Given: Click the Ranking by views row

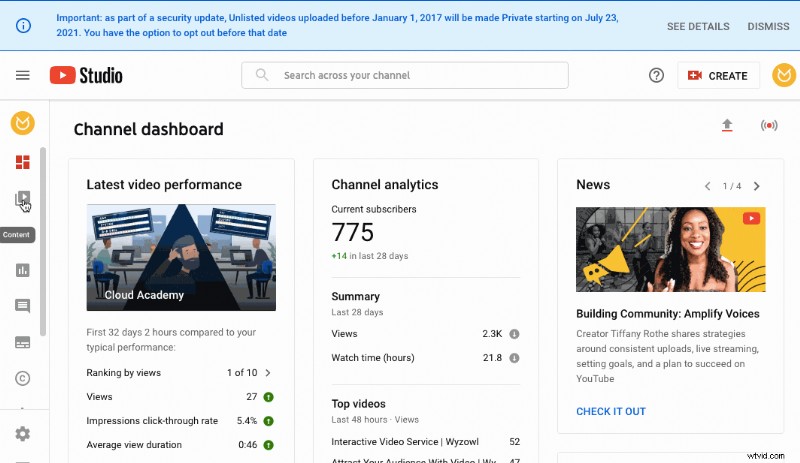Looking at the screenshot, I should [x=180, y=373].
